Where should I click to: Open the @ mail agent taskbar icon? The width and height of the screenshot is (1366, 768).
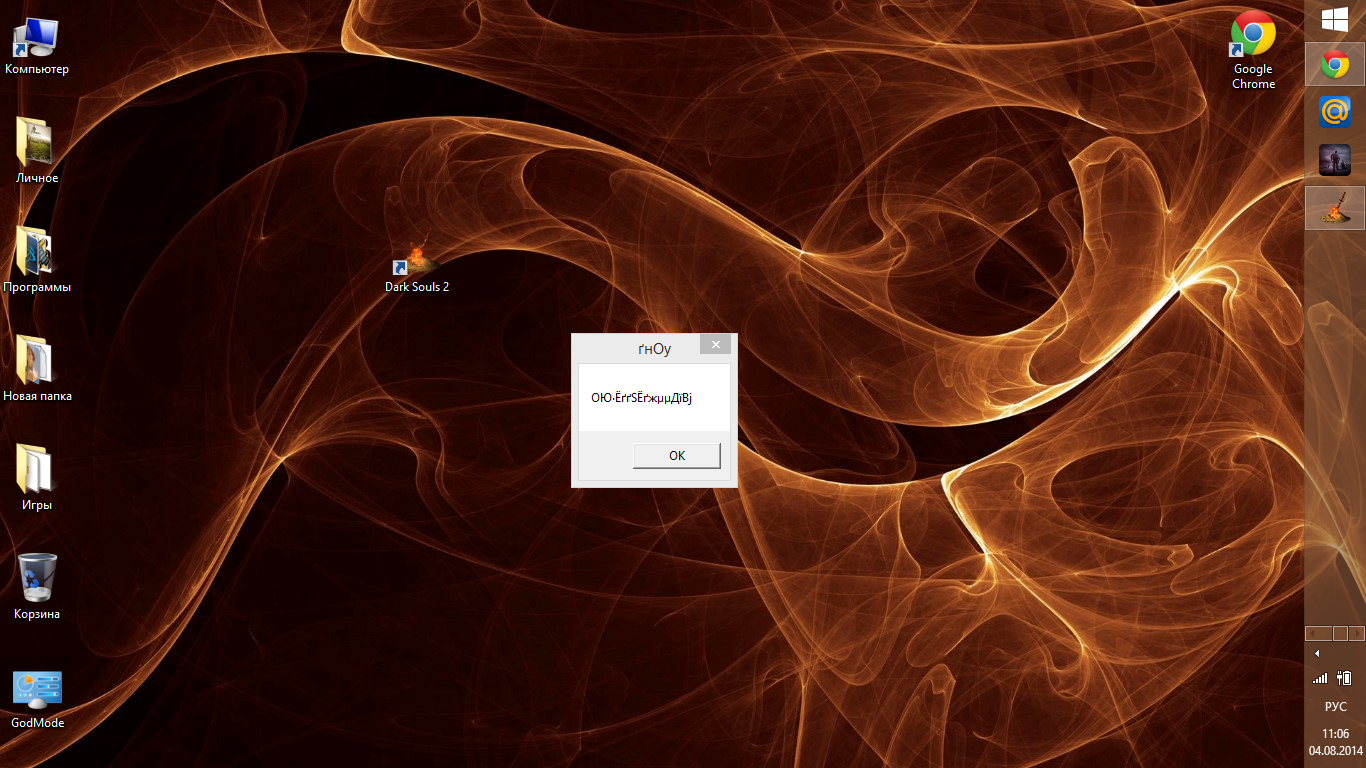(1335, 112)
